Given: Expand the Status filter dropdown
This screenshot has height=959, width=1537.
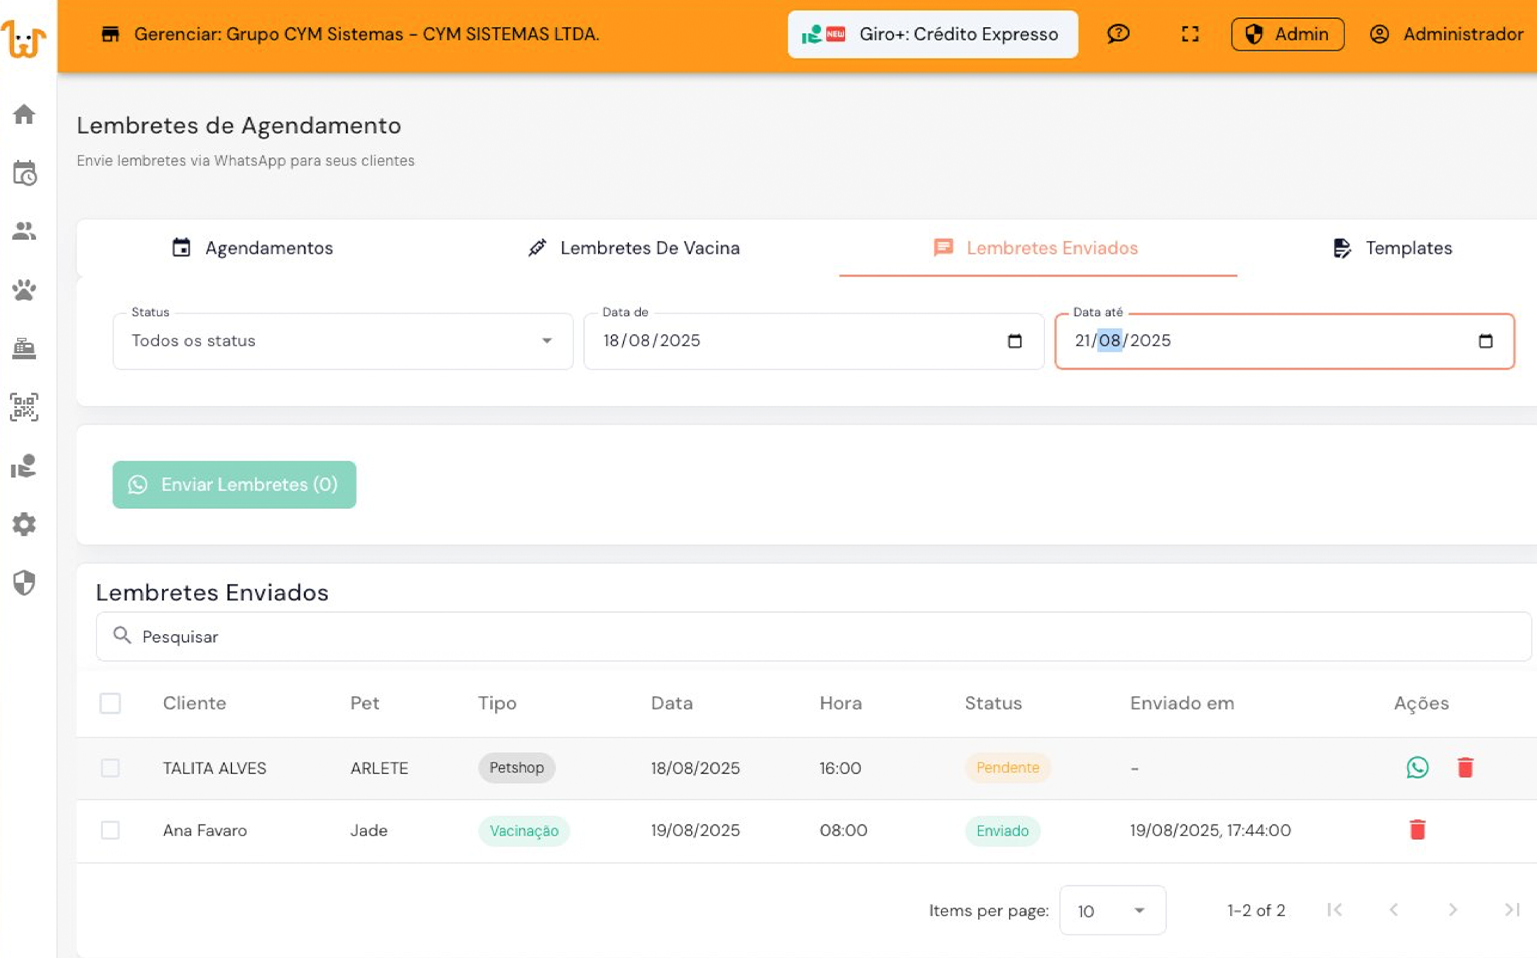Looking at the screenshot, I should [342, 341].
